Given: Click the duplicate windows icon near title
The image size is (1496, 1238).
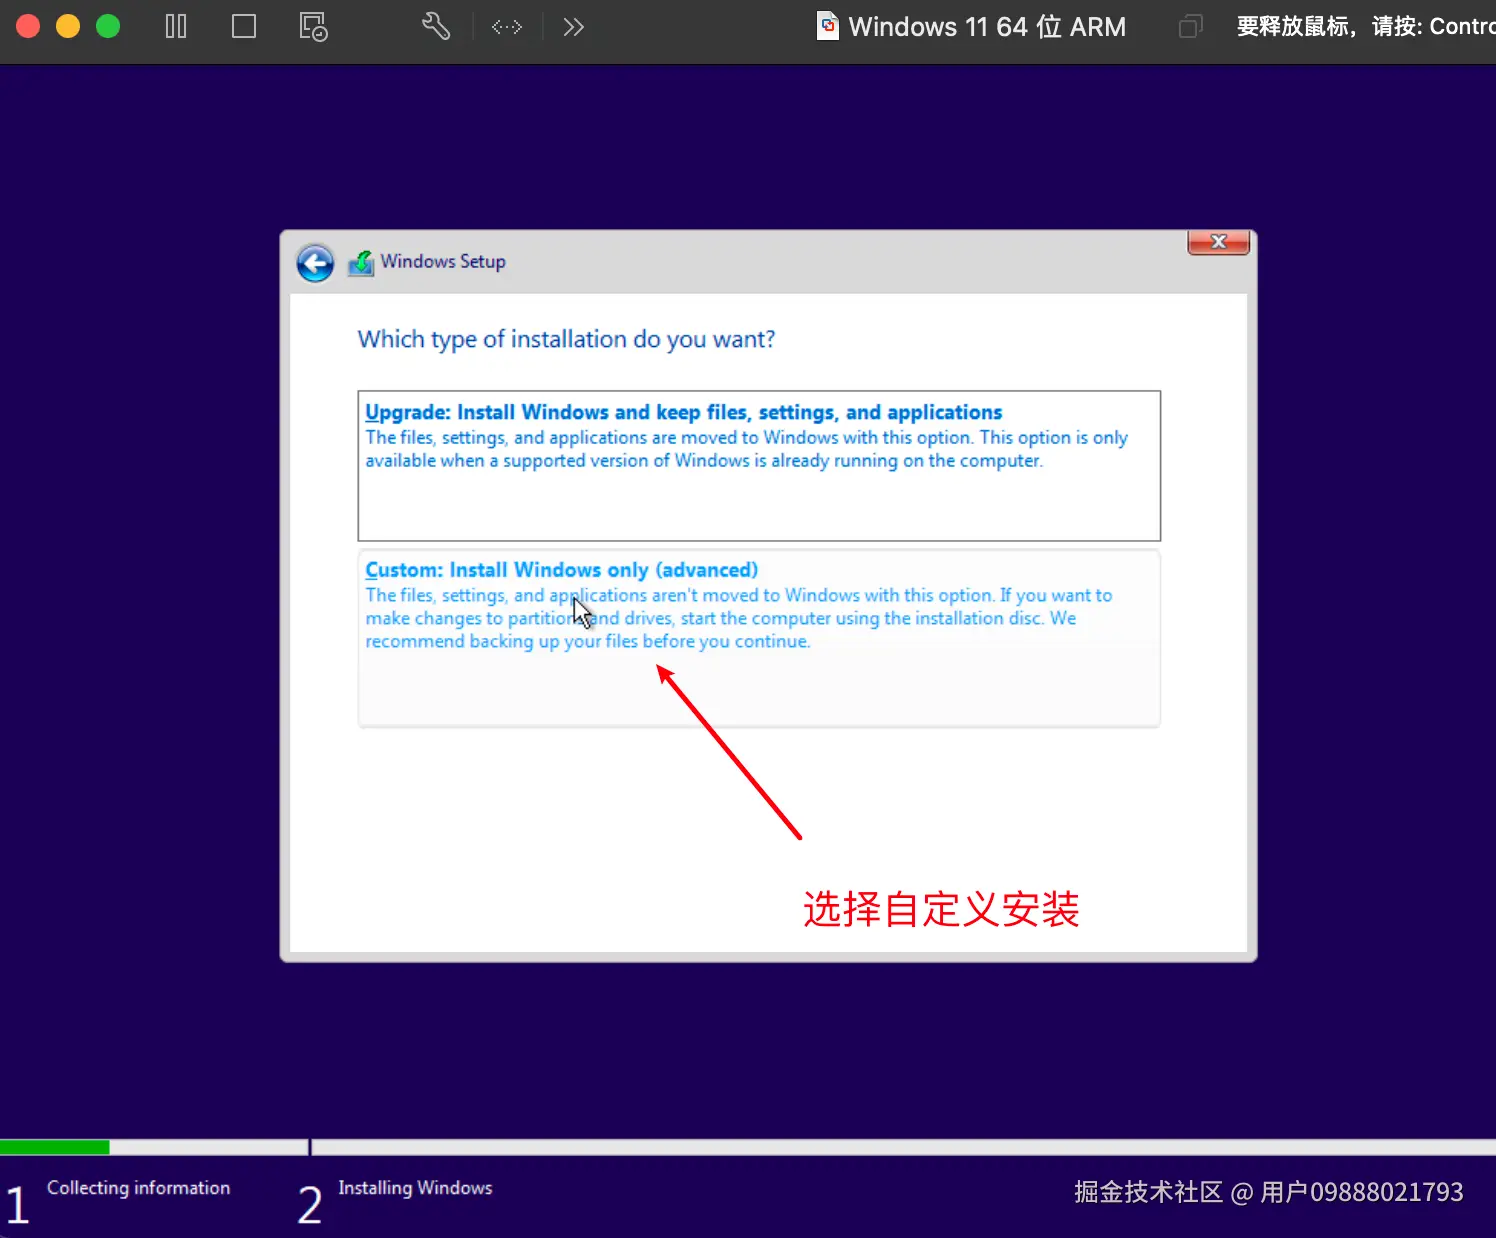Looking at the screenshot, I should (x=1190, y=26).
